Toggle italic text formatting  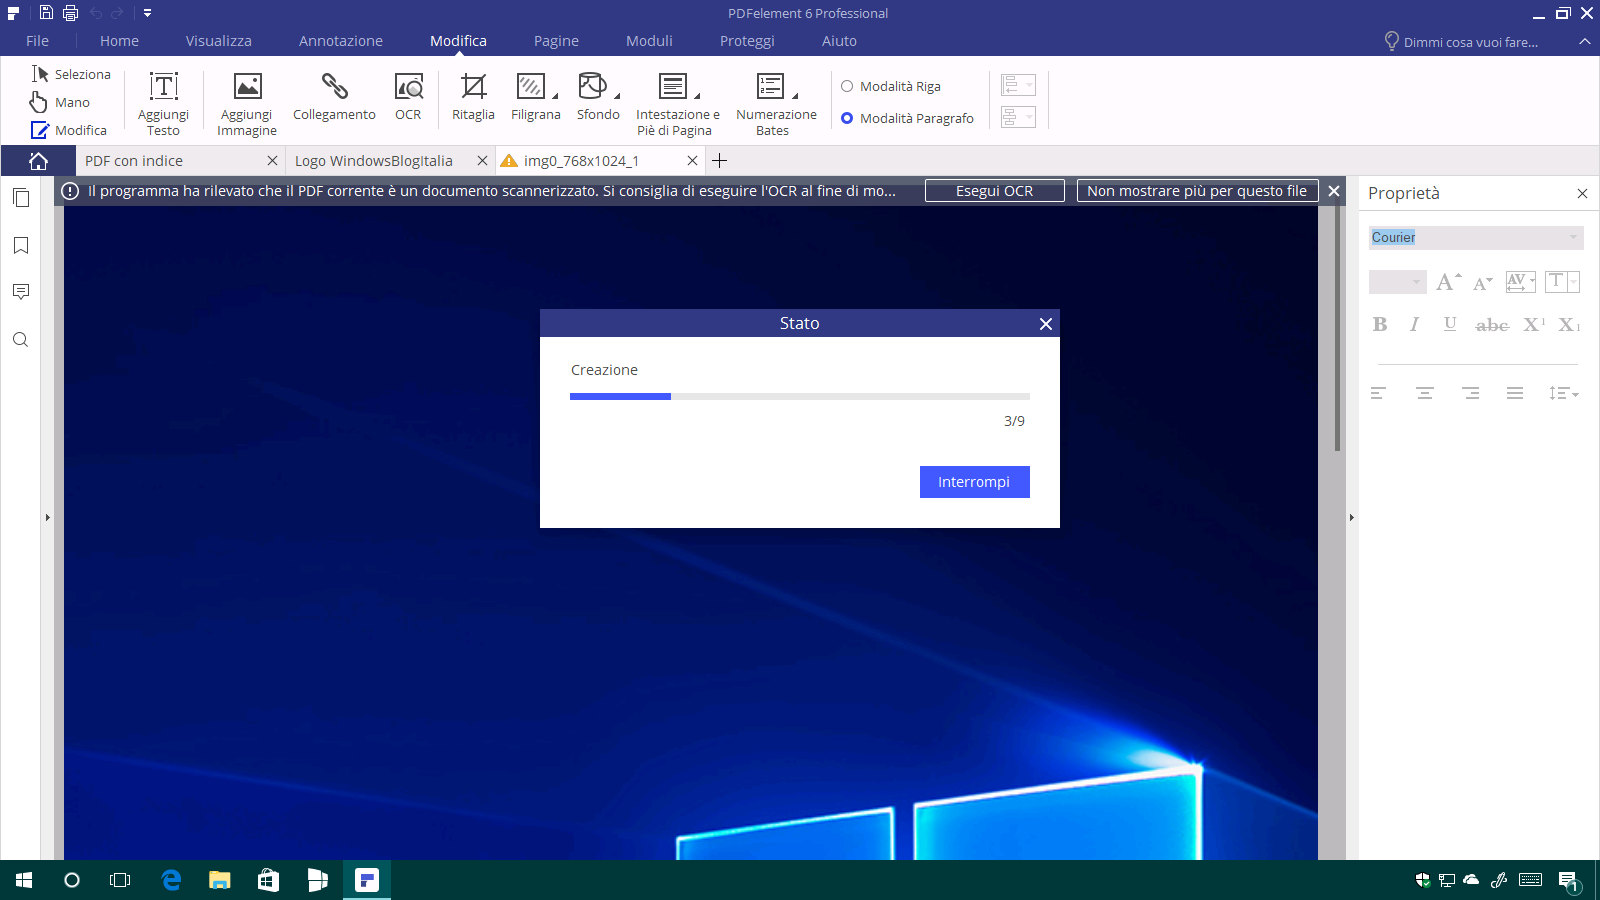(x=1414, y=324)
